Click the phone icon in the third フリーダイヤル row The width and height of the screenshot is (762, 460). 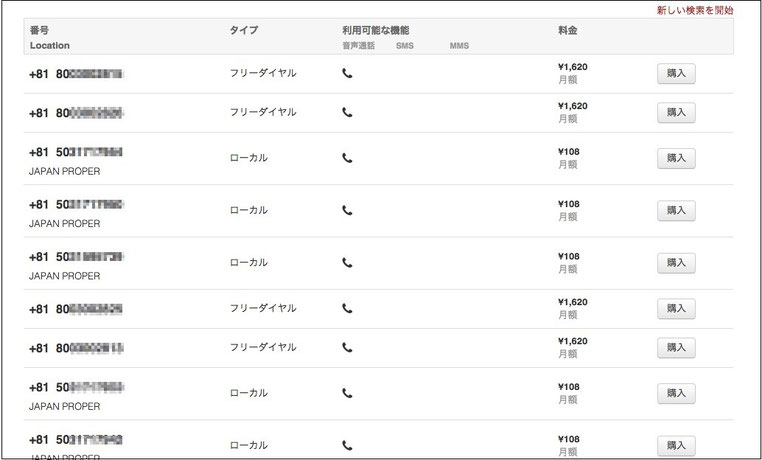tap(347, 308)
